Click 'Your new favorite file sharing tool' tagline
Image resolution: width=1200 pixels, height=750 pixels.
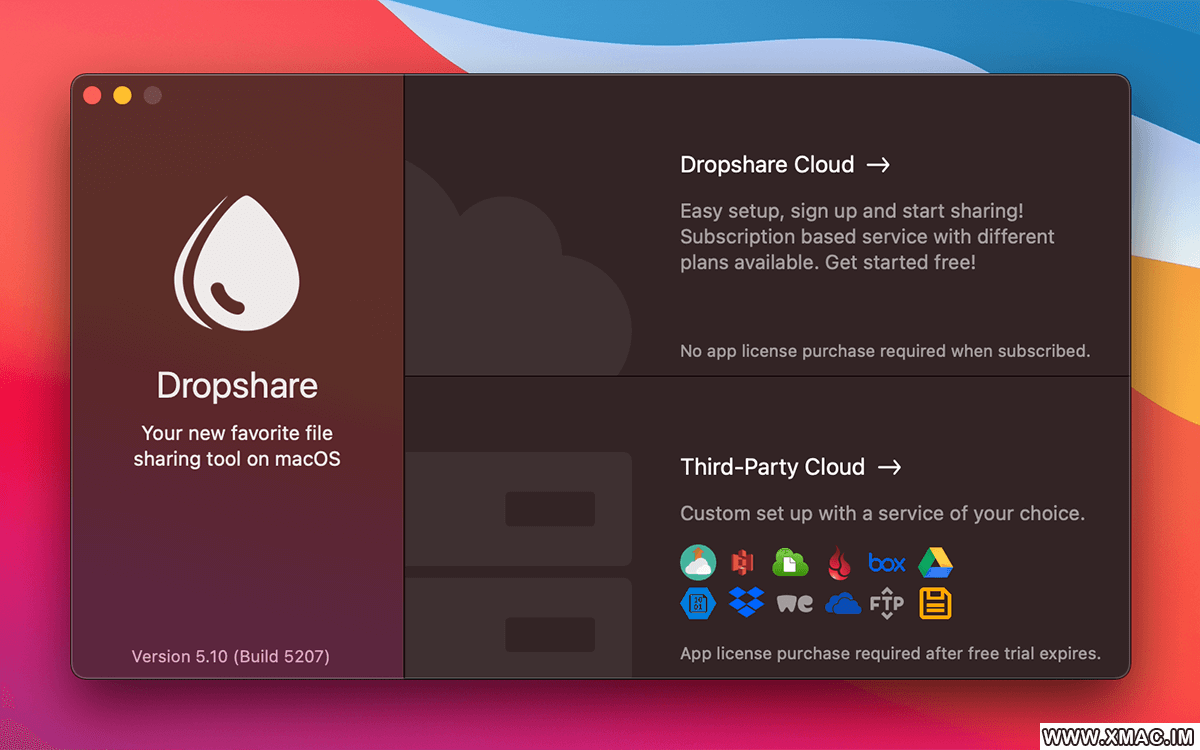point(237,446)
